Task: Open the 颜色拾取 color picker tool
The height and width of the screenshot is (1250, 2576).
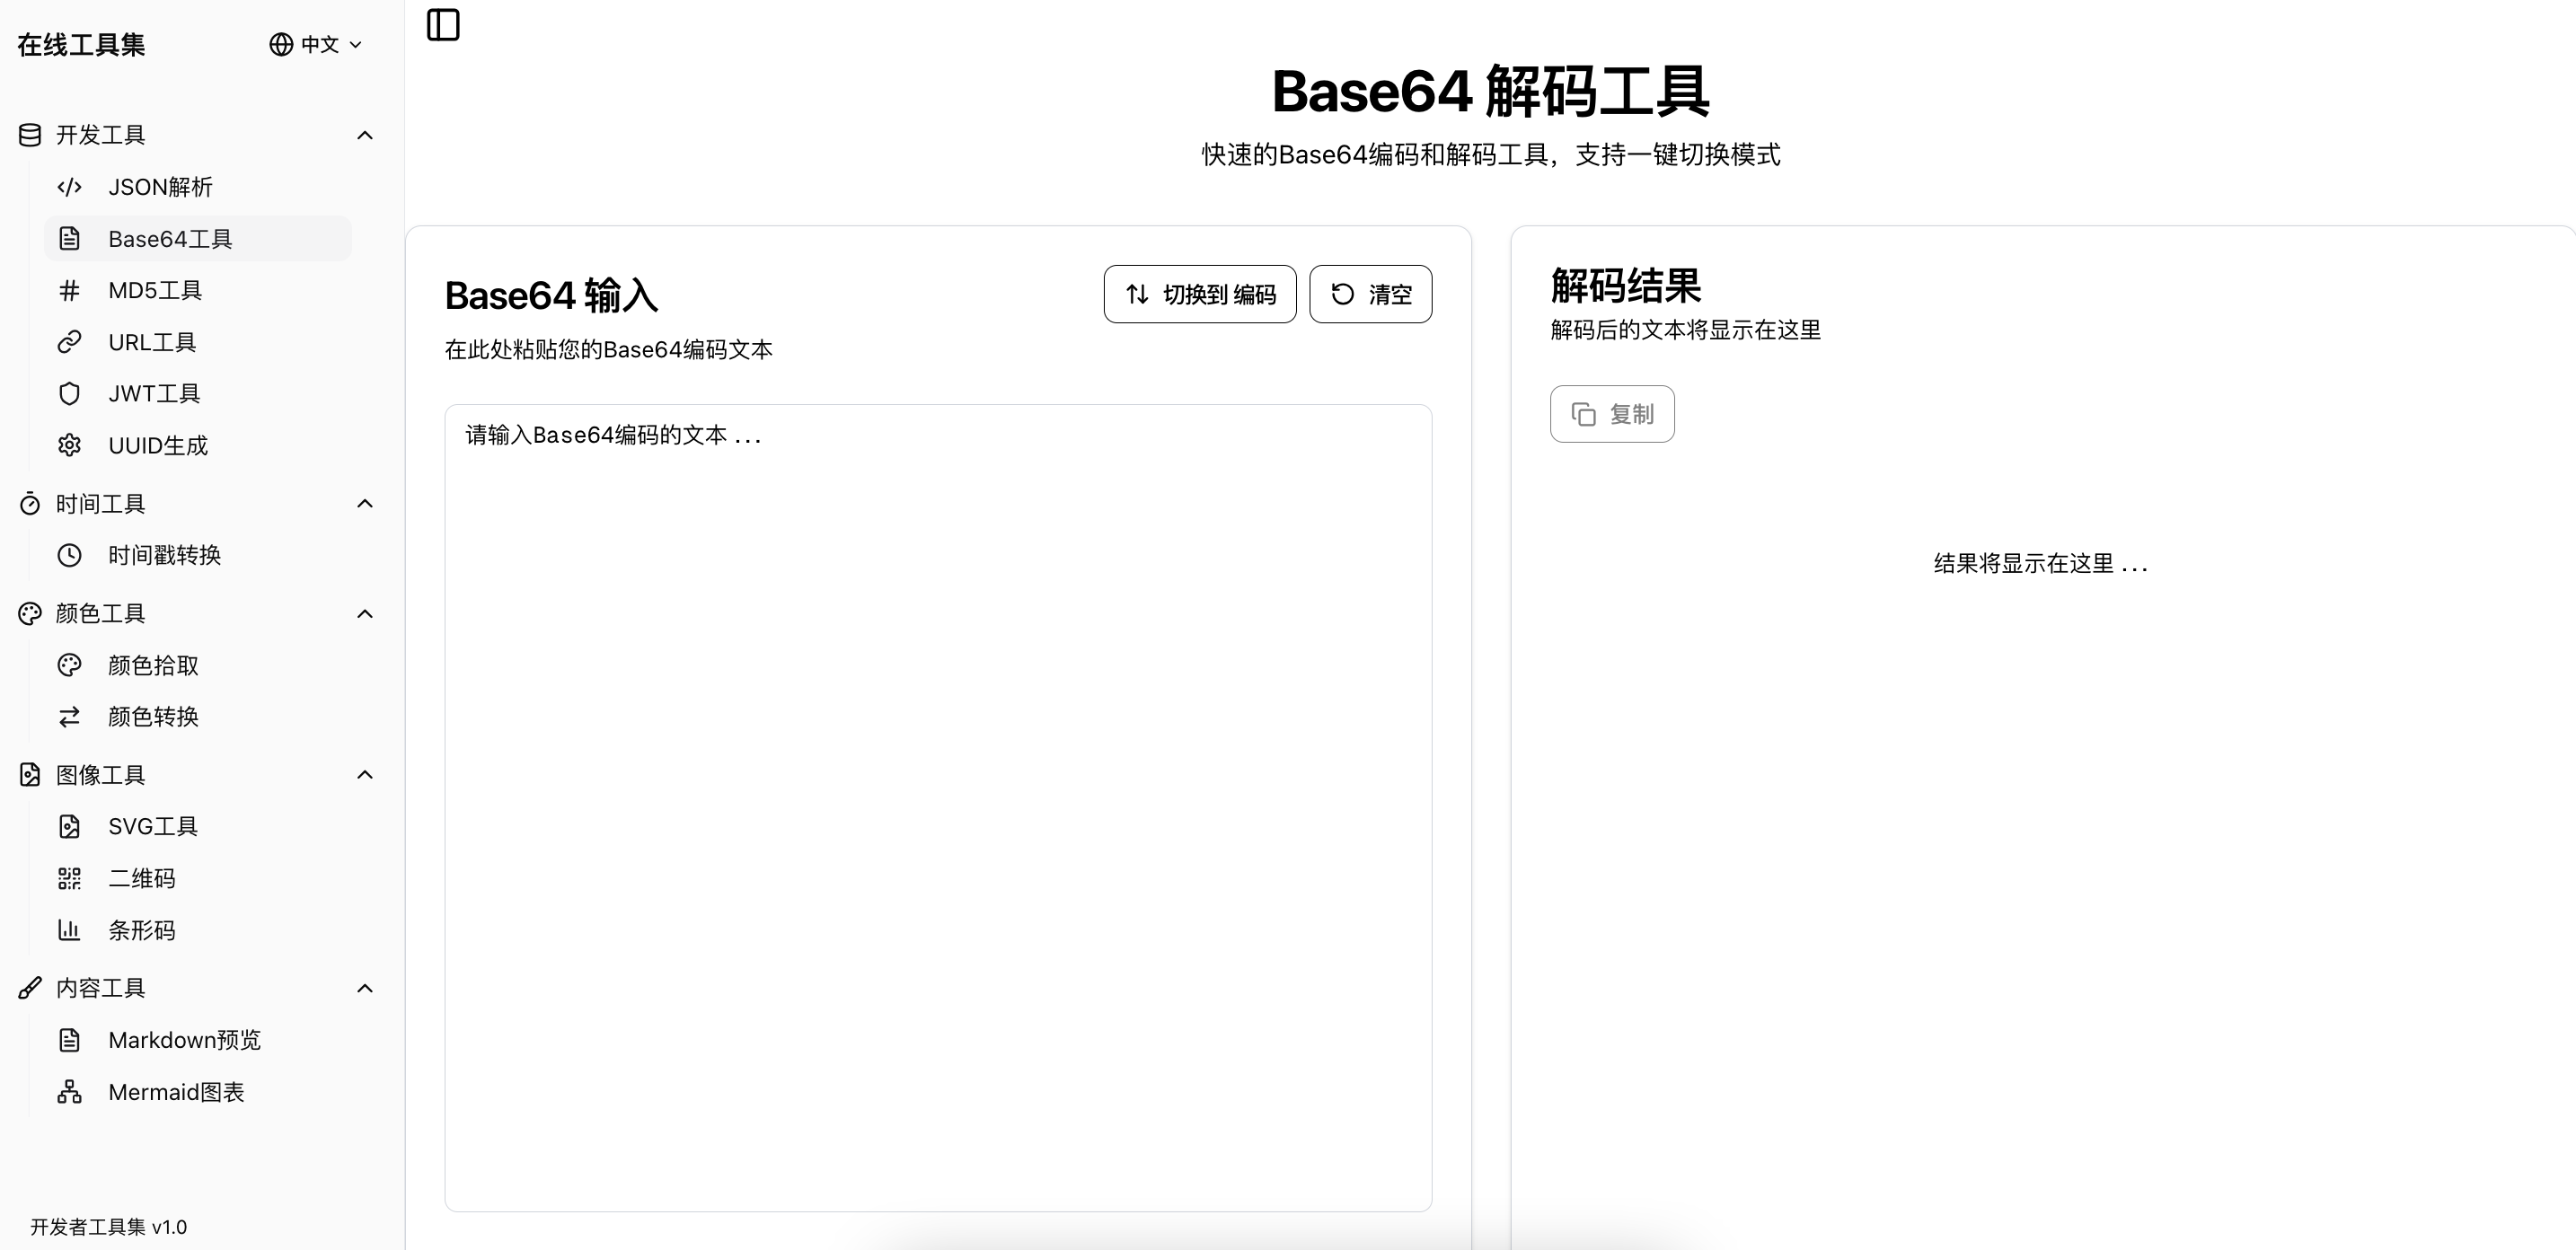Action: tap(153, 665)
